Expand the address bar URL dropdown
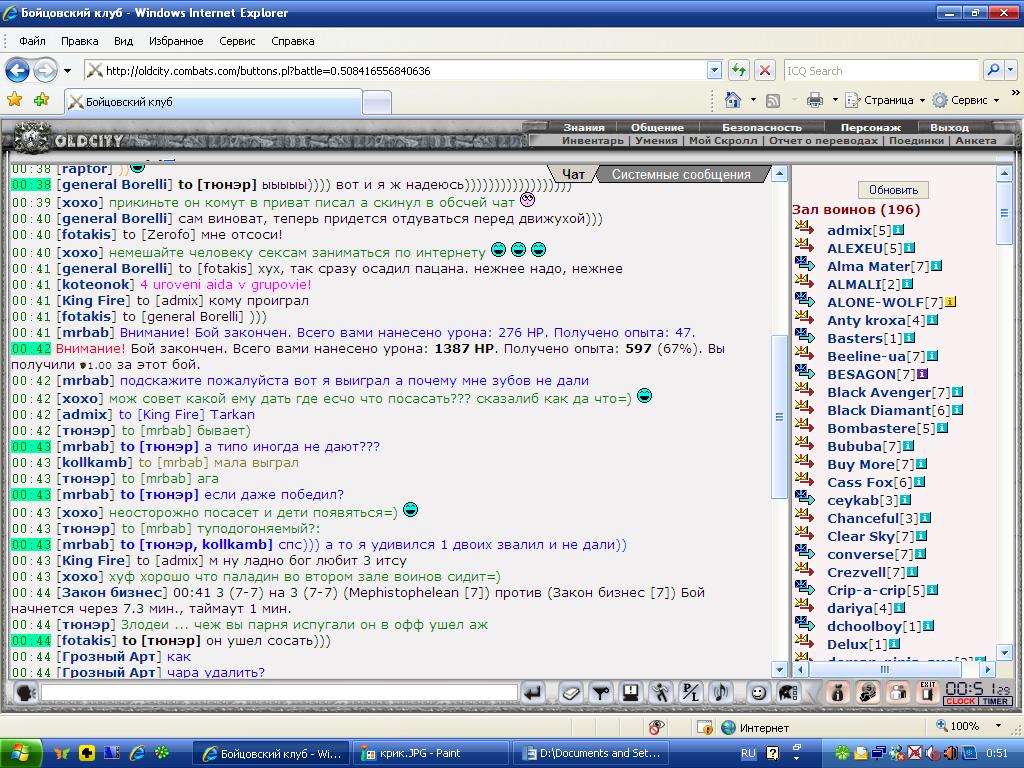Image resolution: width=1024 pixels, height=768 pixels. [714, 70]
